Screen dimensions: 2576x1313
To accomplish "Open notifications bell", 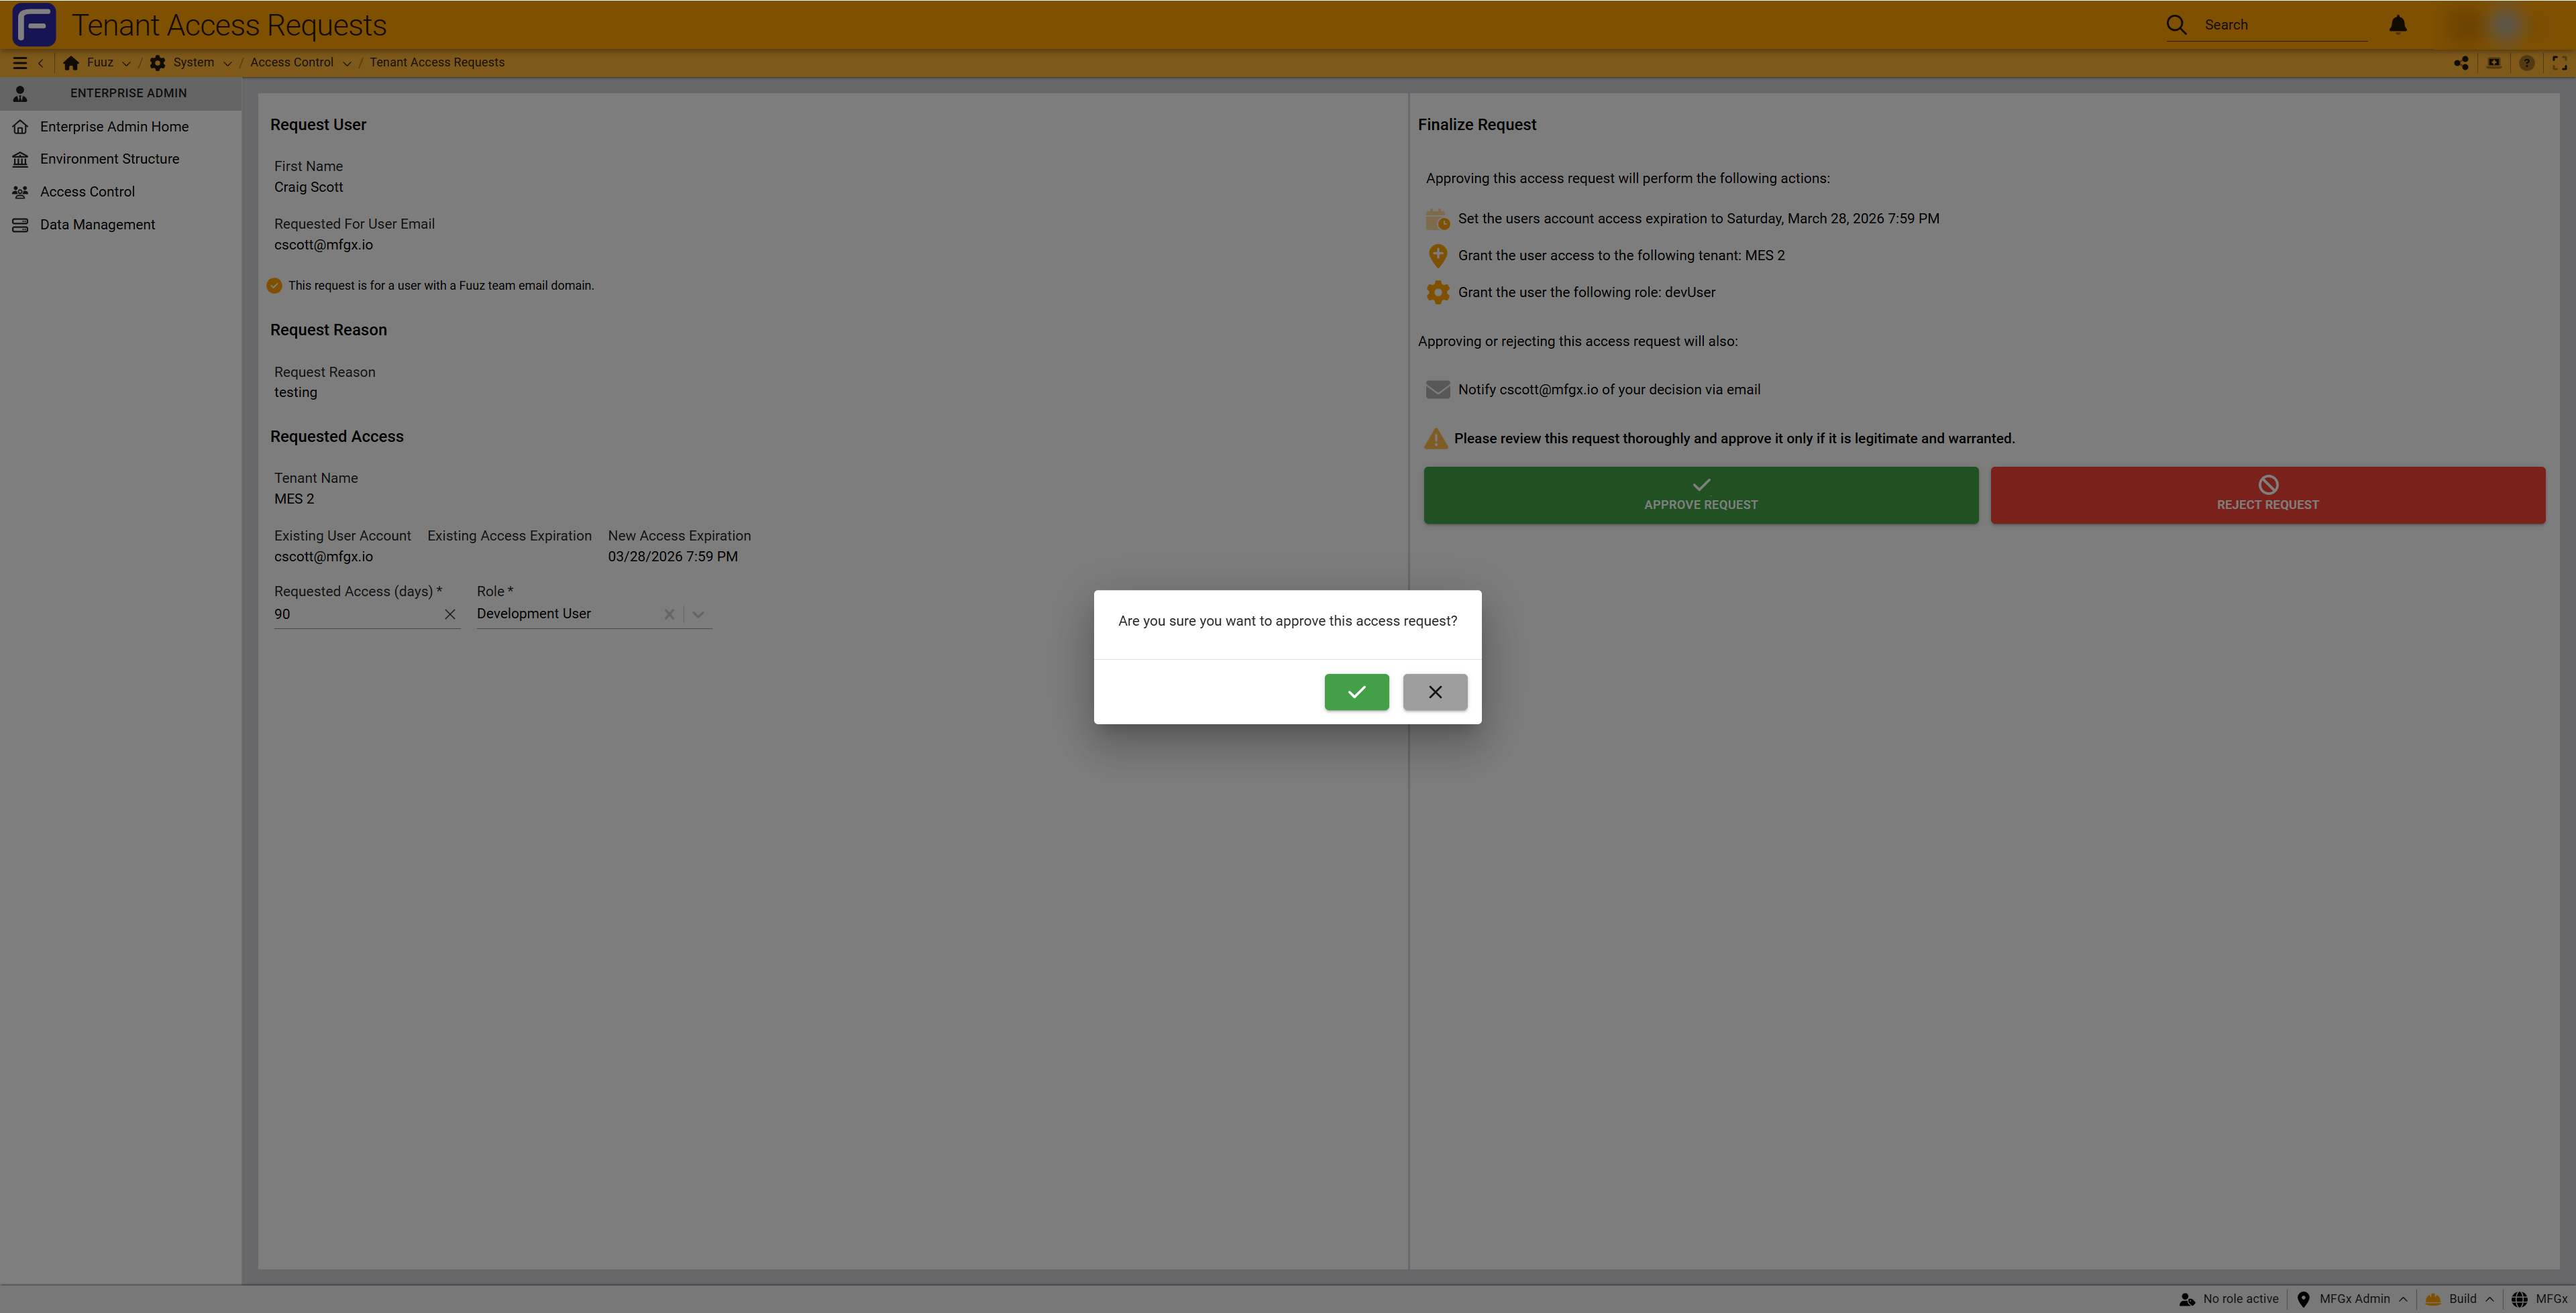I will click(2398, 24).
